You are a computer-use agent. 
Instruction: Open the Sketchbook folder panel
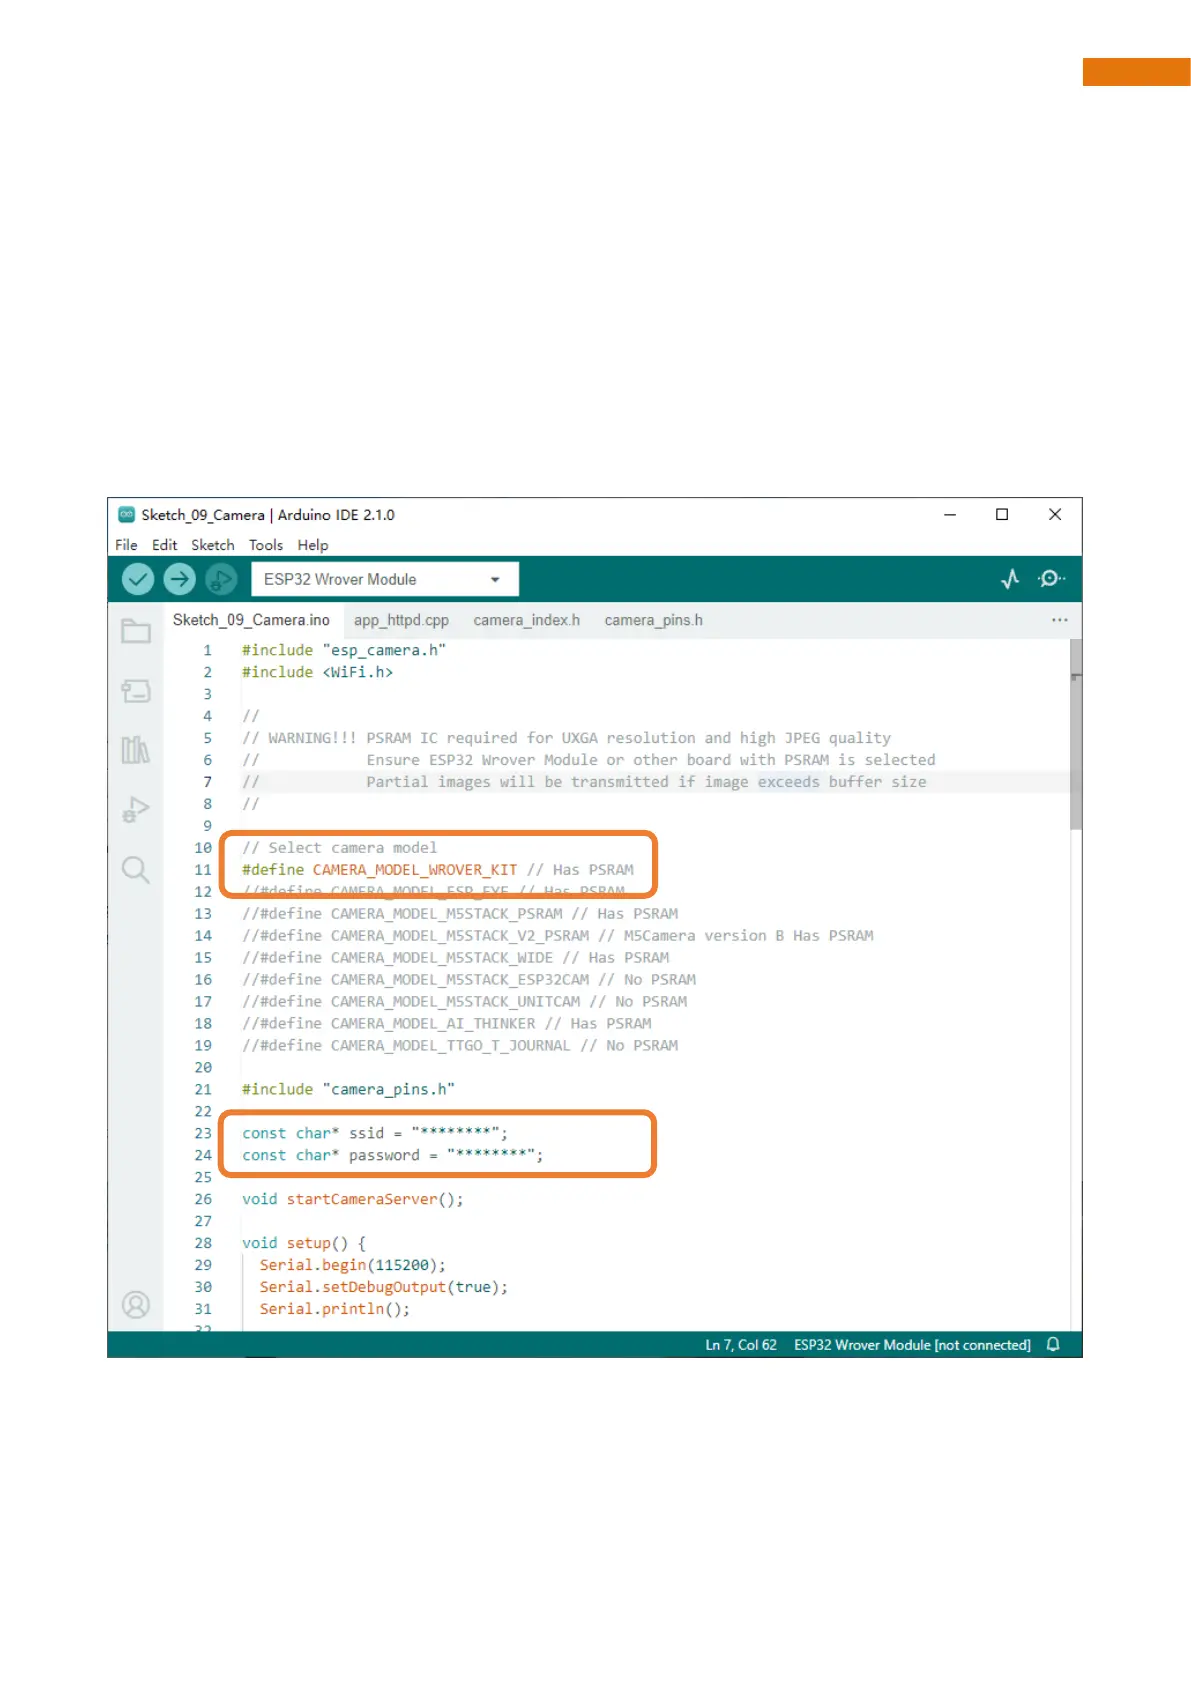(x=136, y=631)
